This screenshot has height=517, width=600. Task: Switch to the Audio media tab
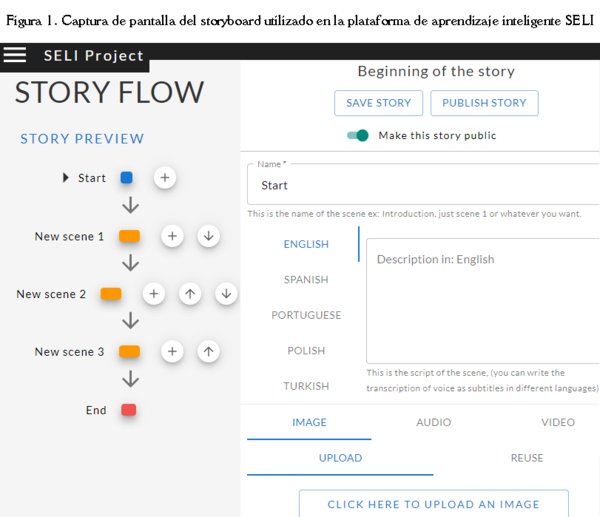(433, 422)
